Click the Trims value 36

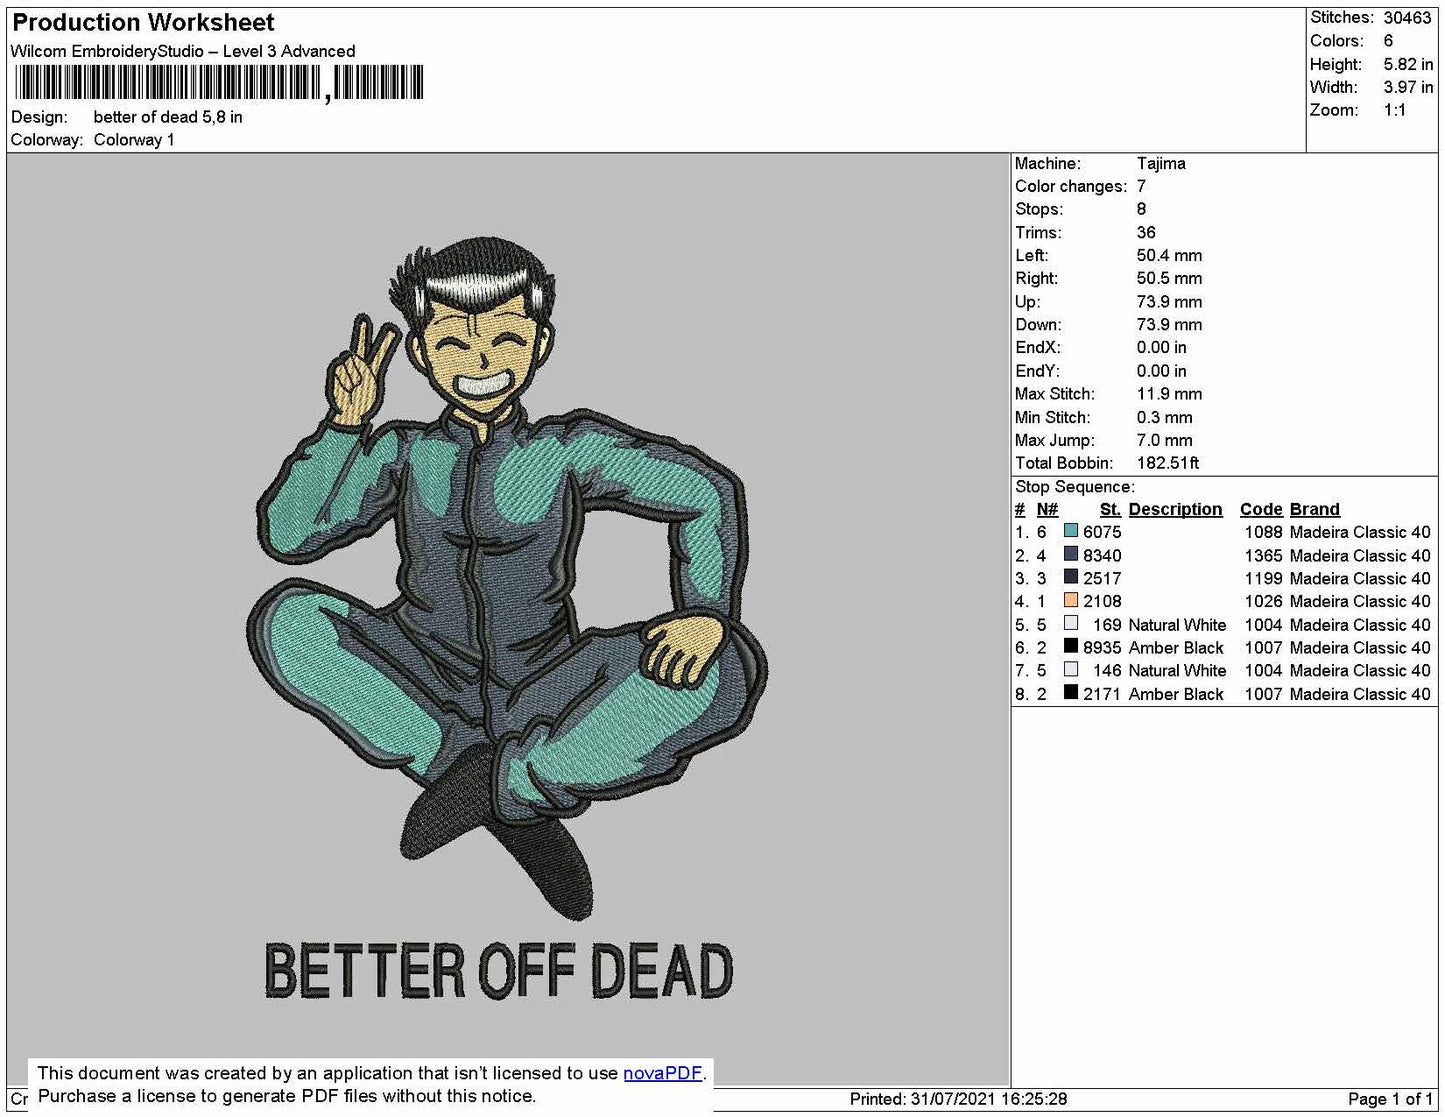pos(1146,232)
